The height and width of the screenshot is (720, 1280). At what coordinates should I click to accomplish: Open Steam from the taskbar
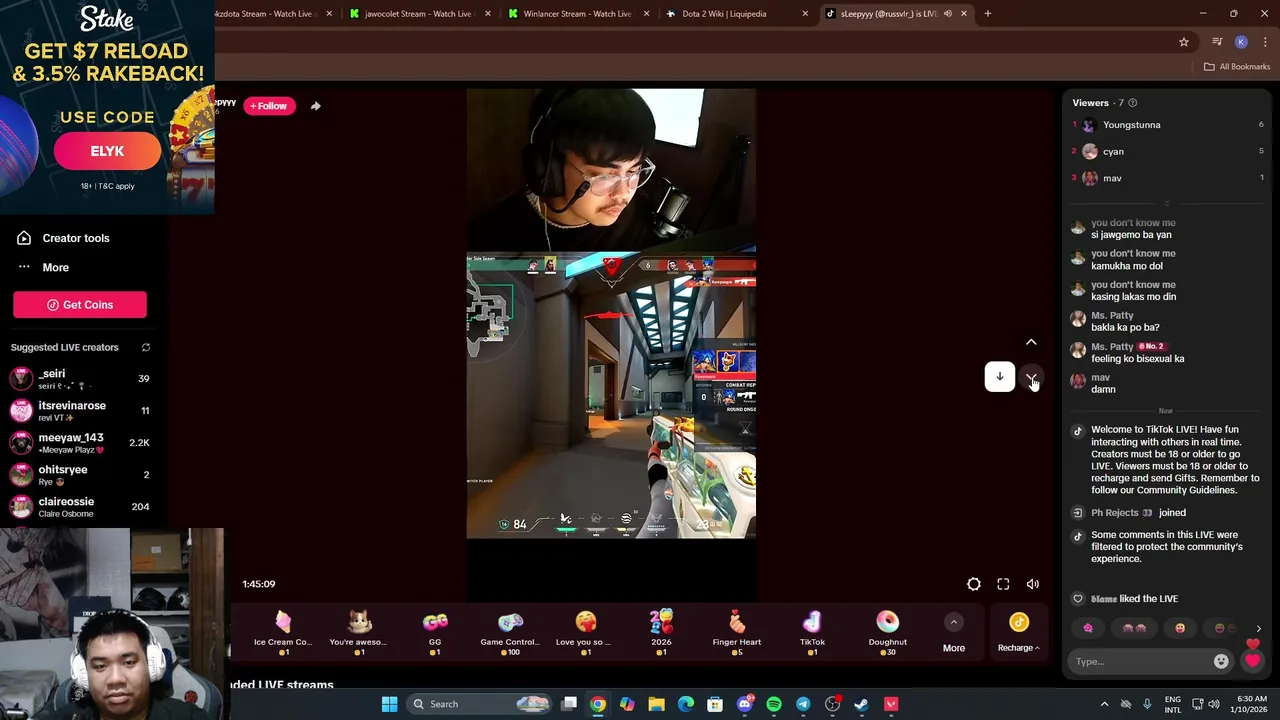pos(861,704)
